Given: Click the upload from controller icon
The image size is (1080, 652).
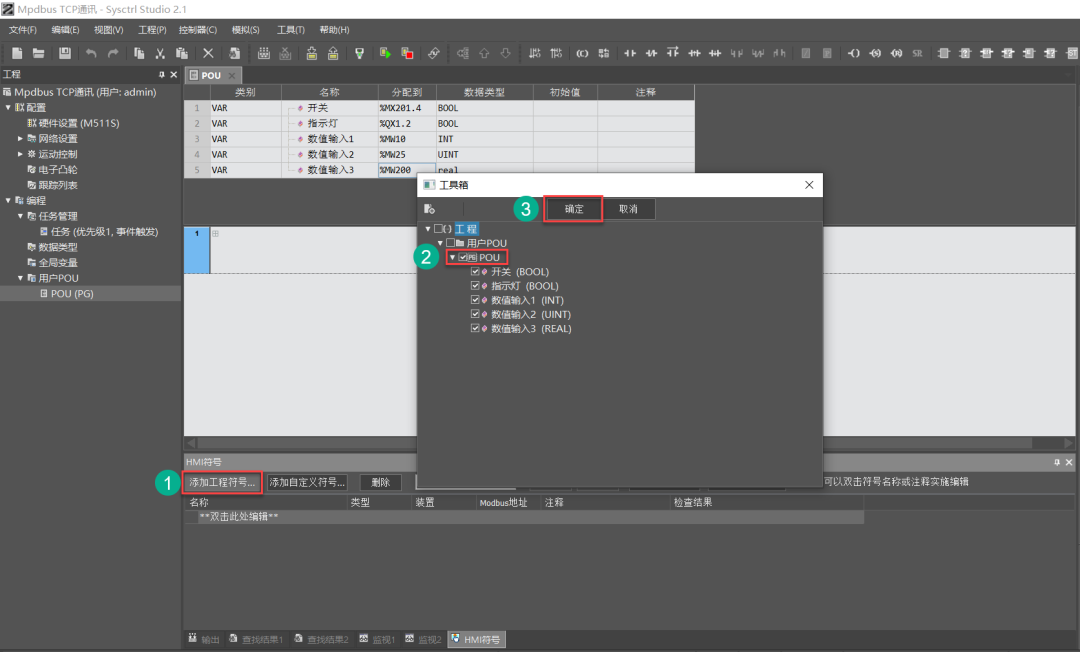Looking at the screenshot, I should click(333, 53).
